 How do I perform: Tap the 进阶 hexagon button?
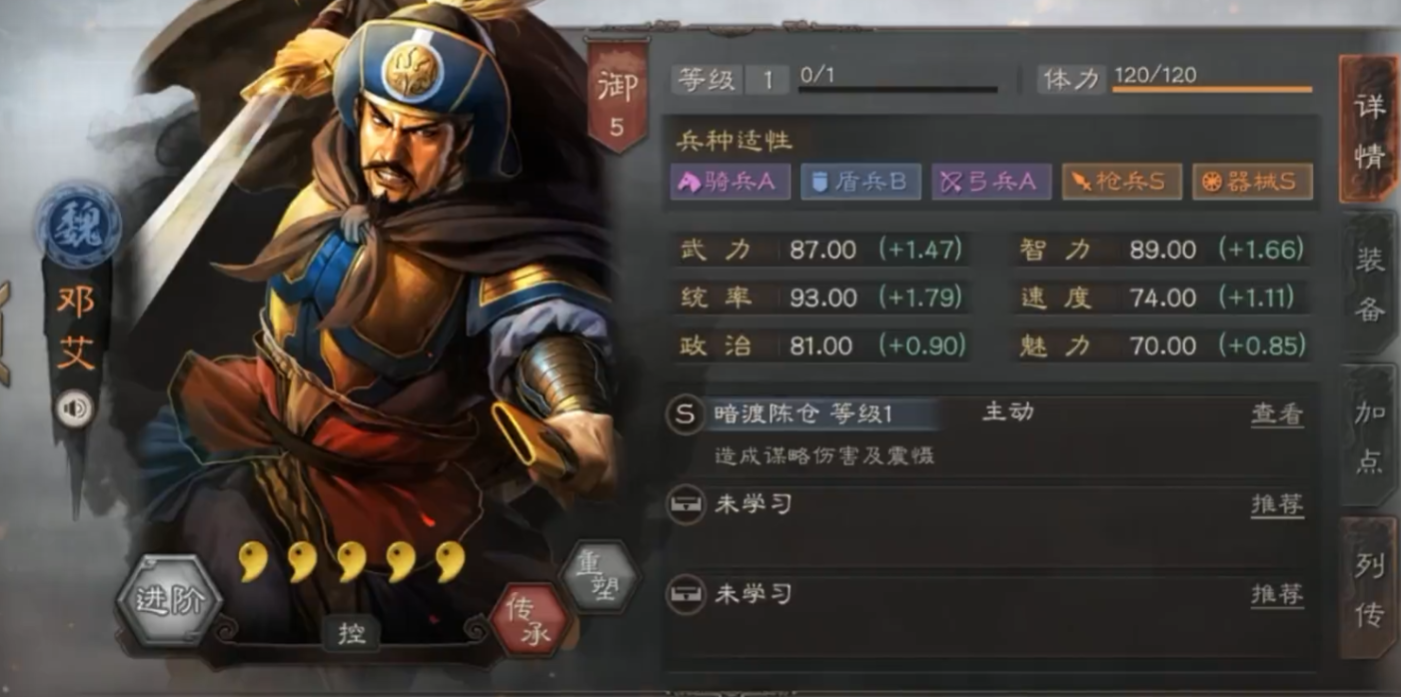(168, 600)
